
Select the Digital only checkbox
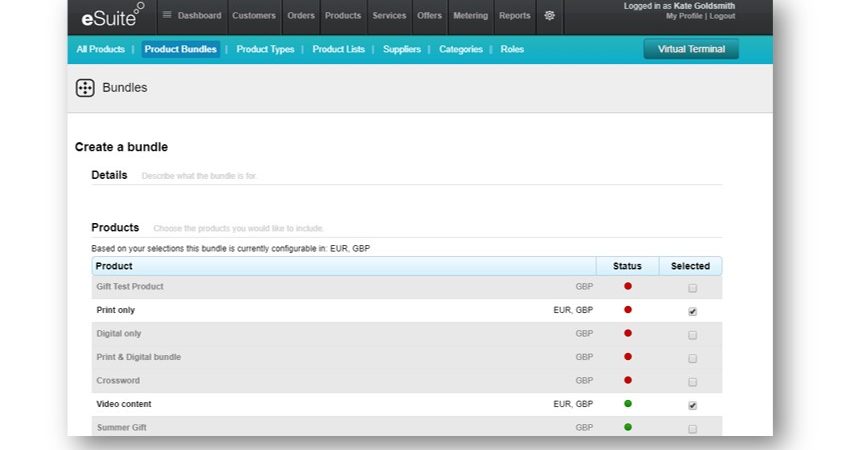(x=692, y=335)
